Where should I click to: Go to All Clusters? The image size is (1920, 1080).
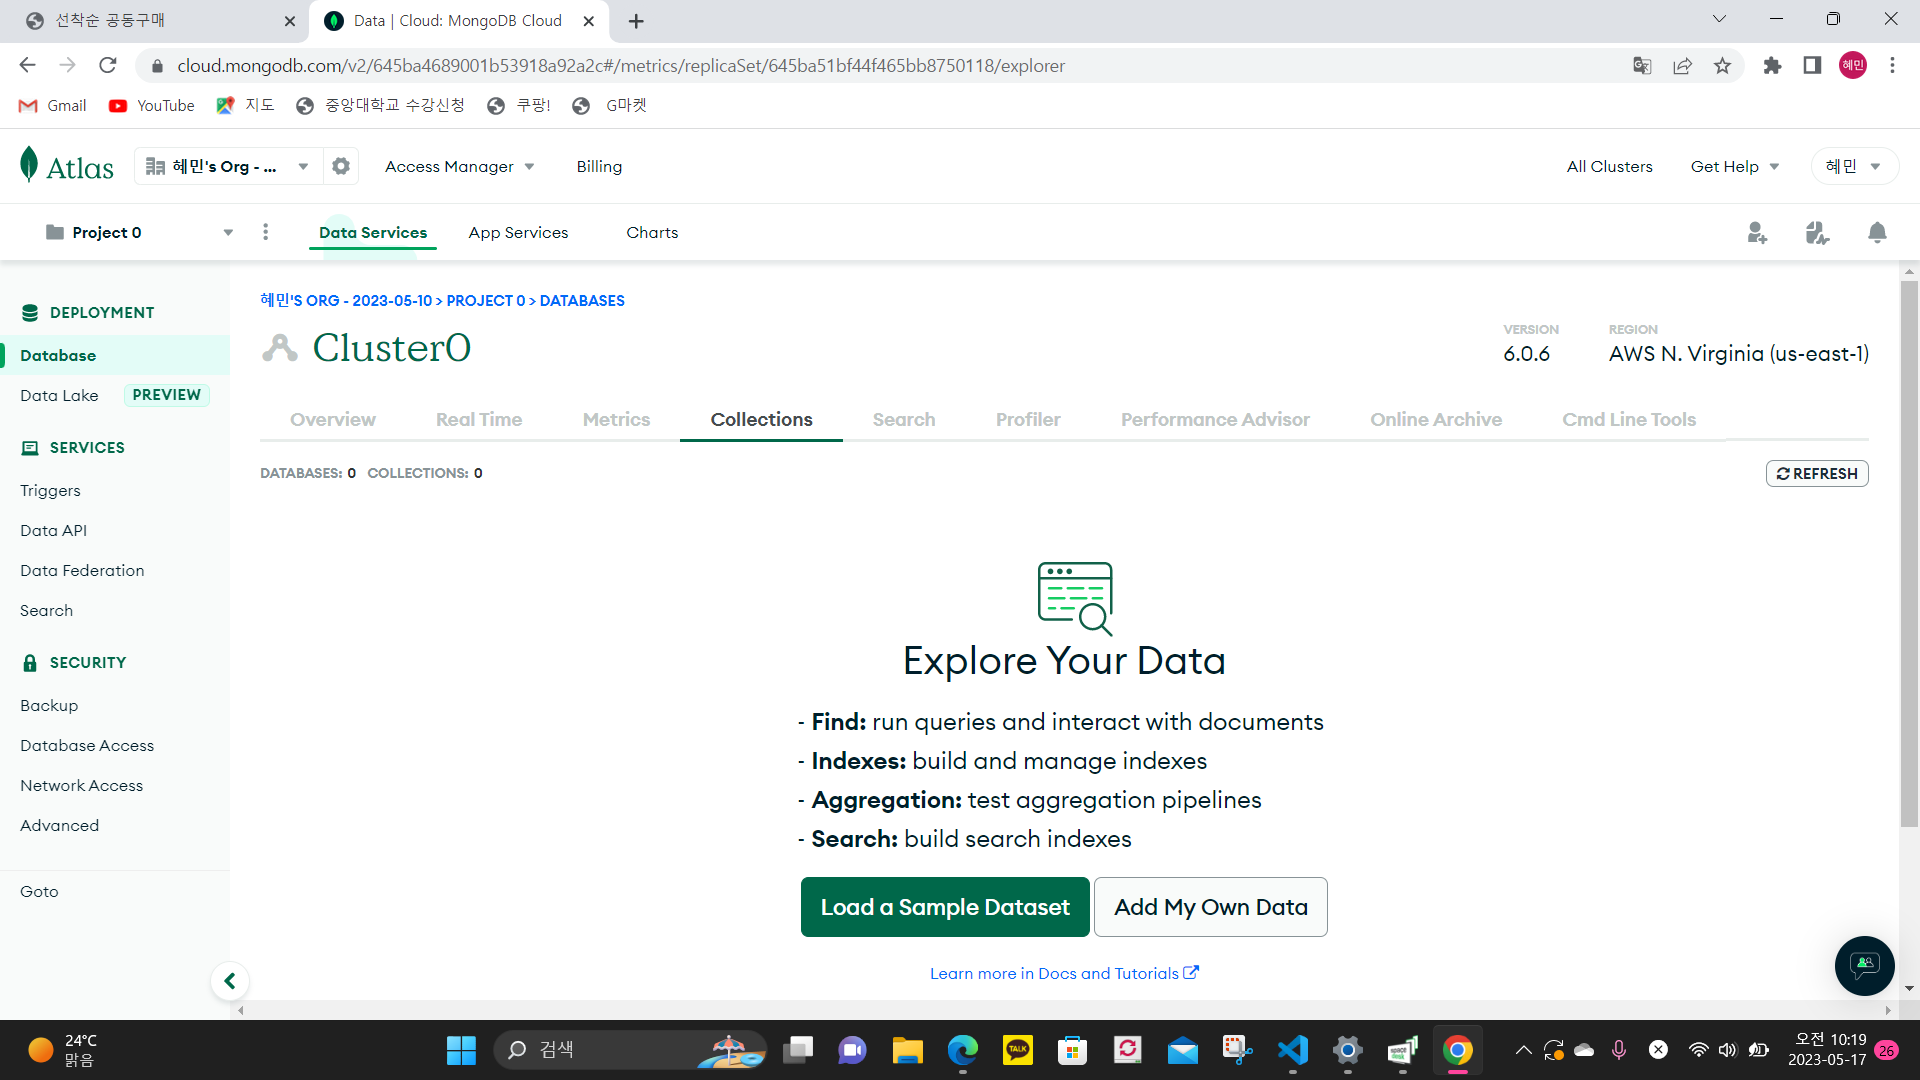click(1609, 167)
